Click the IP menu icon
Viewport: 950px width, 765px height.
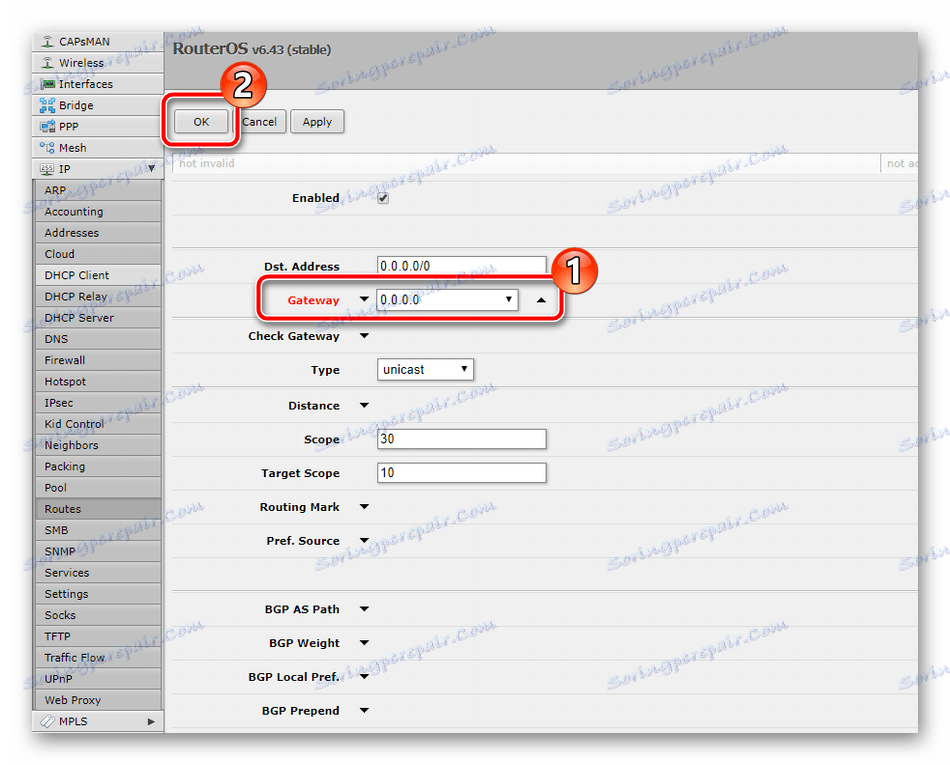tap(47, 169)
